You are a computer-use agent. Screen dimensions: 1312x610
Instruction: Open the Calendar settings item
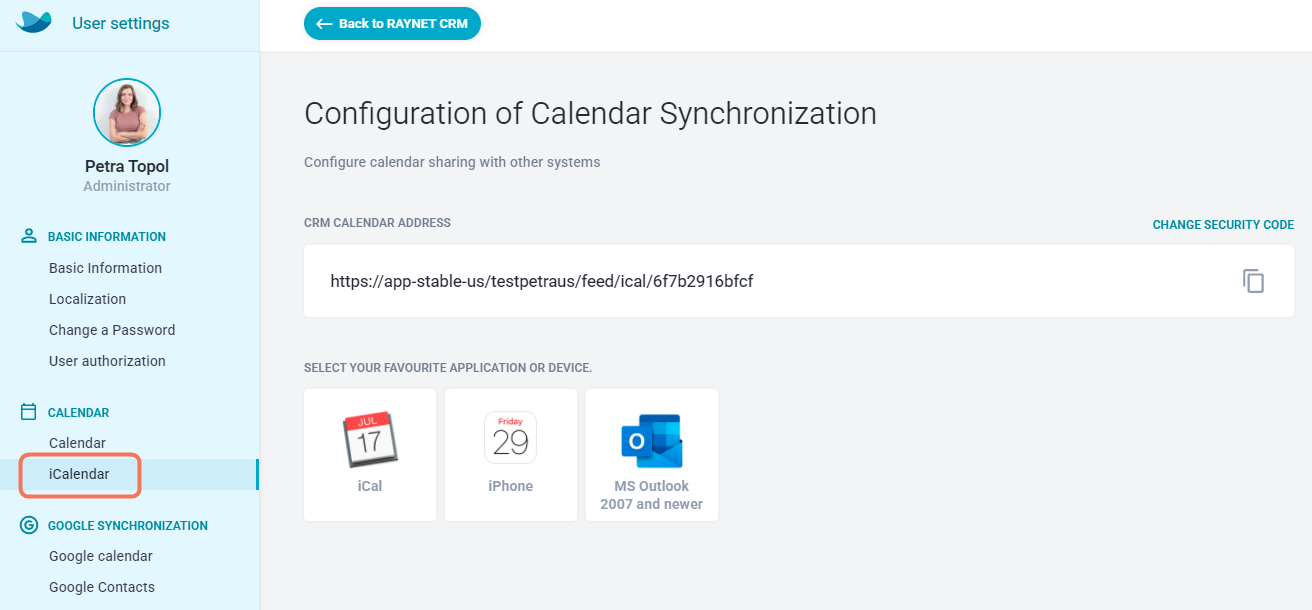pyautogui.click(x=77, y=443)
